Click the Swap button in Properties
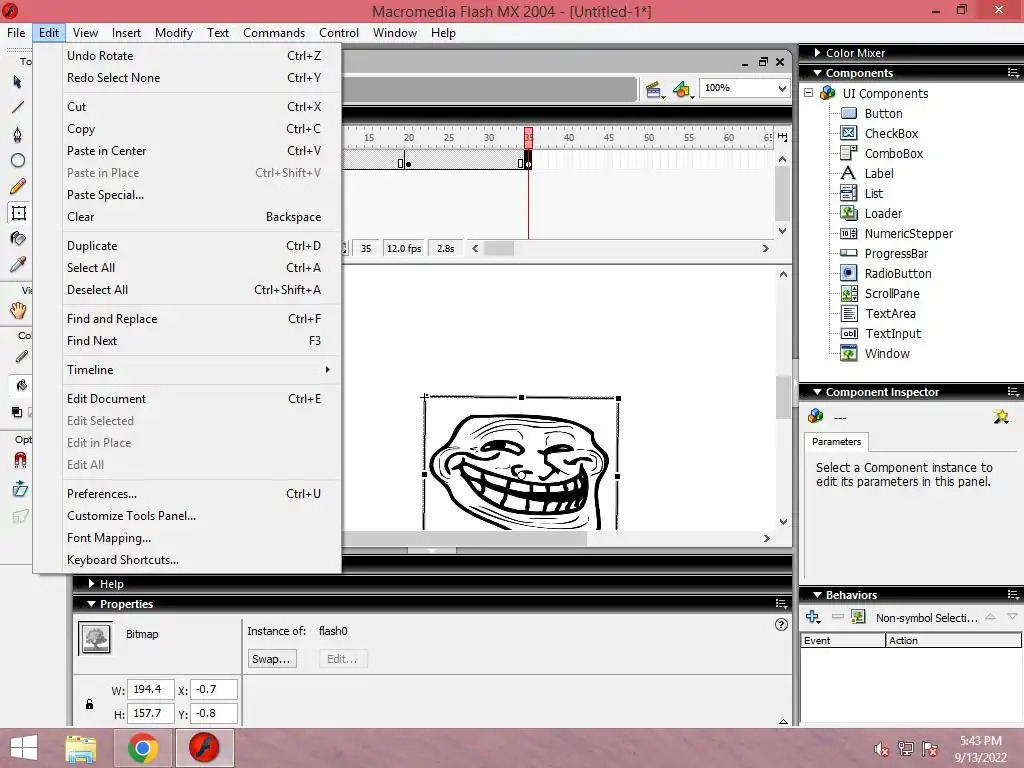The width and height of the screenshot is (1024, 768). coord(272,659)
